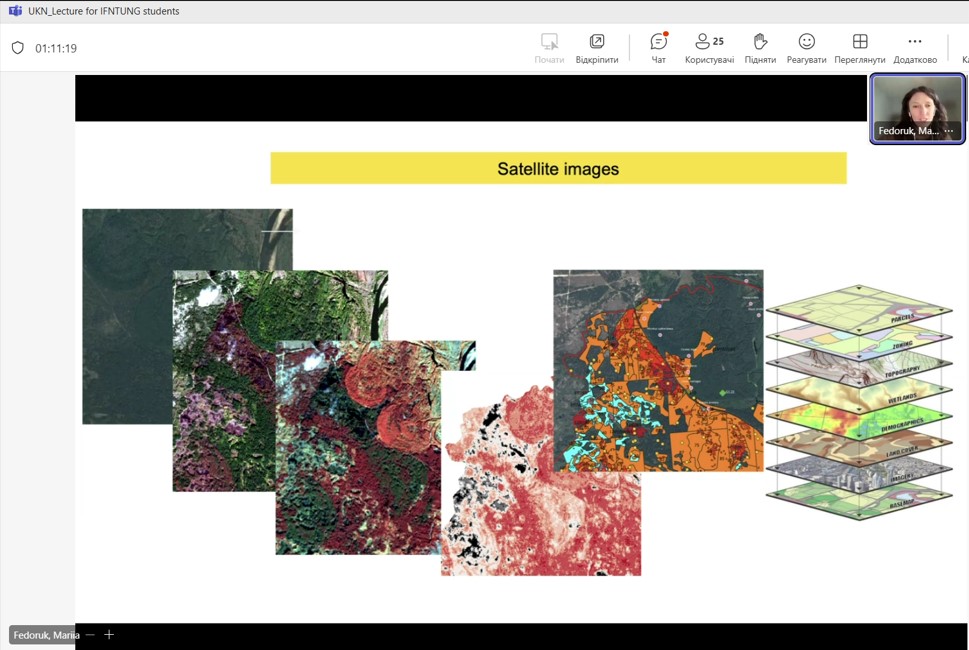Click the Fedoruk, Mariia presenter name label
This screenshot has width=969, height=650.
coord(46,635)
